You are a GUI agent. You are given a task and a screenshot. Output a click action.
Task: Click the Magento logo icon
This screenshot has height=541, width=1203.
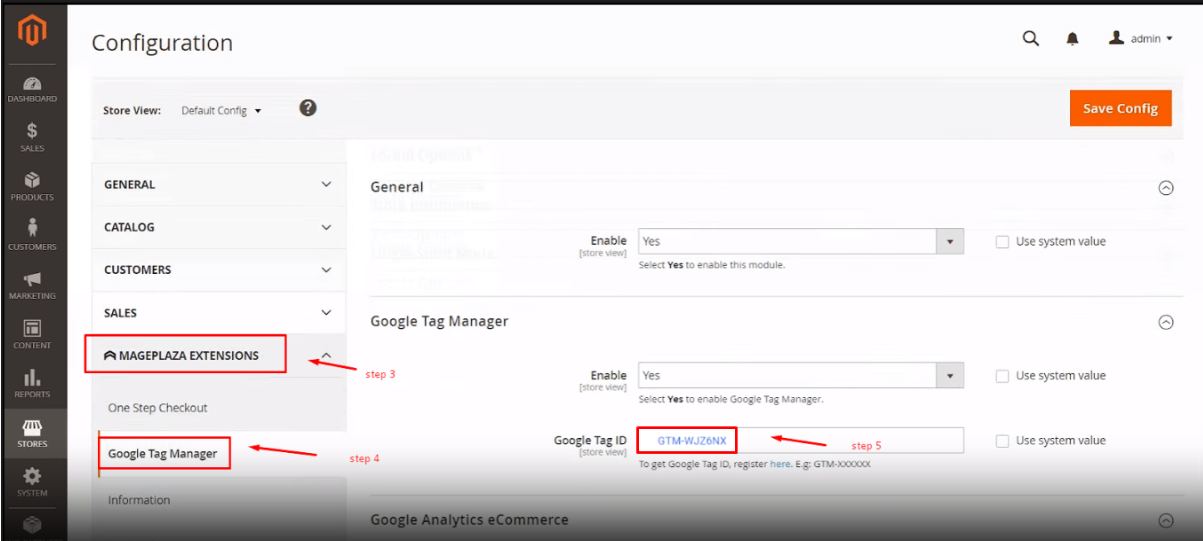click(x=33, y=32)
